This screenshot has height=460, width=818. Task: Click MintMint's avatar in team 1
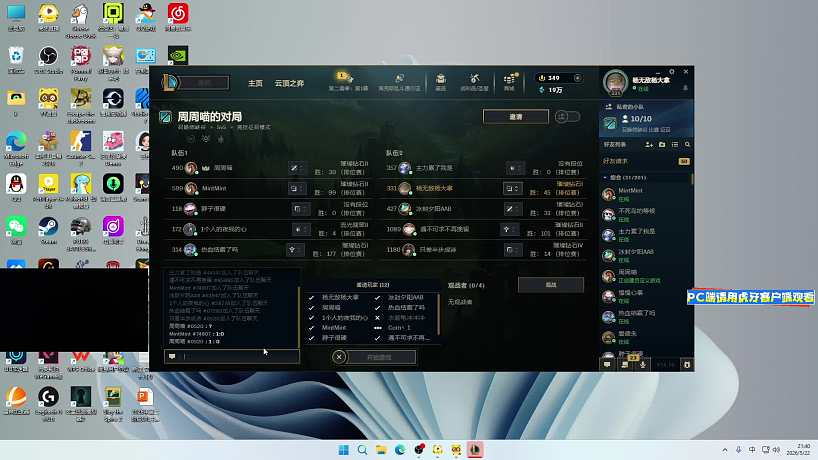tap(191, 188)
